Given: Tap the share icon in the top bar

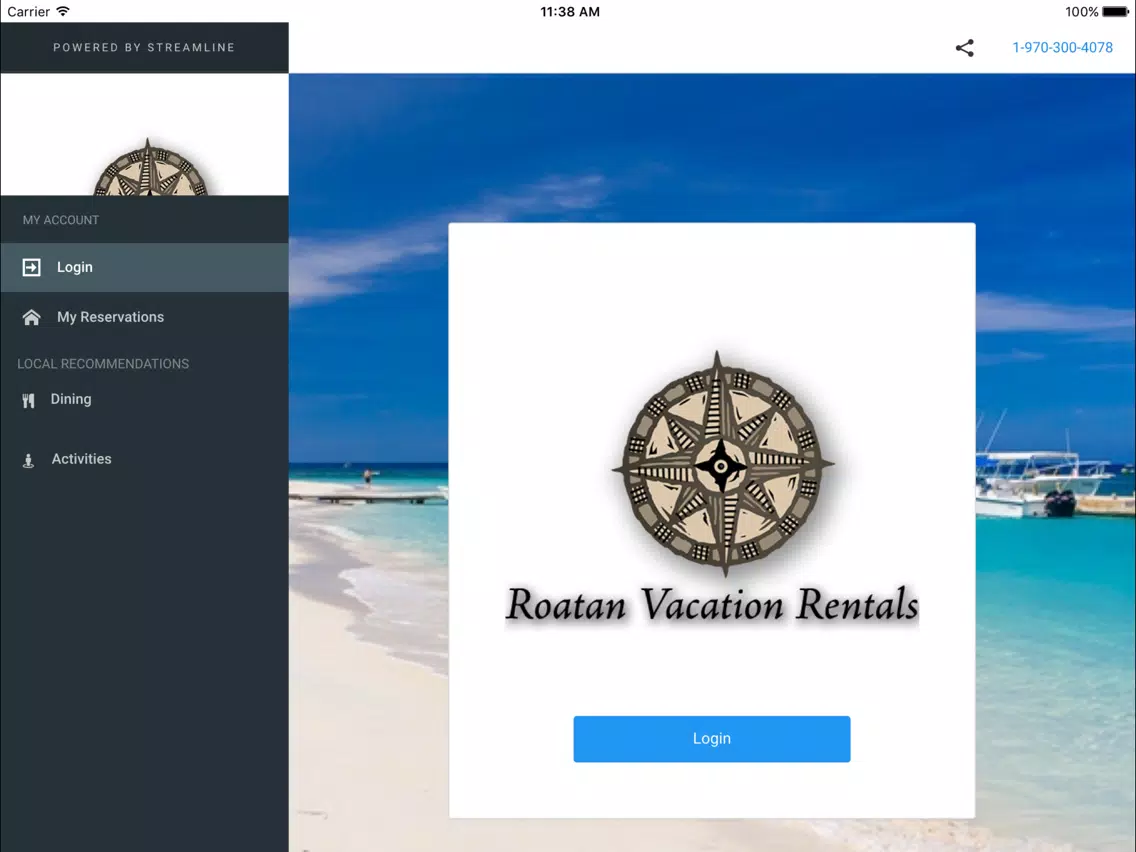Looking at the screenshot, I should click(964, 48).
